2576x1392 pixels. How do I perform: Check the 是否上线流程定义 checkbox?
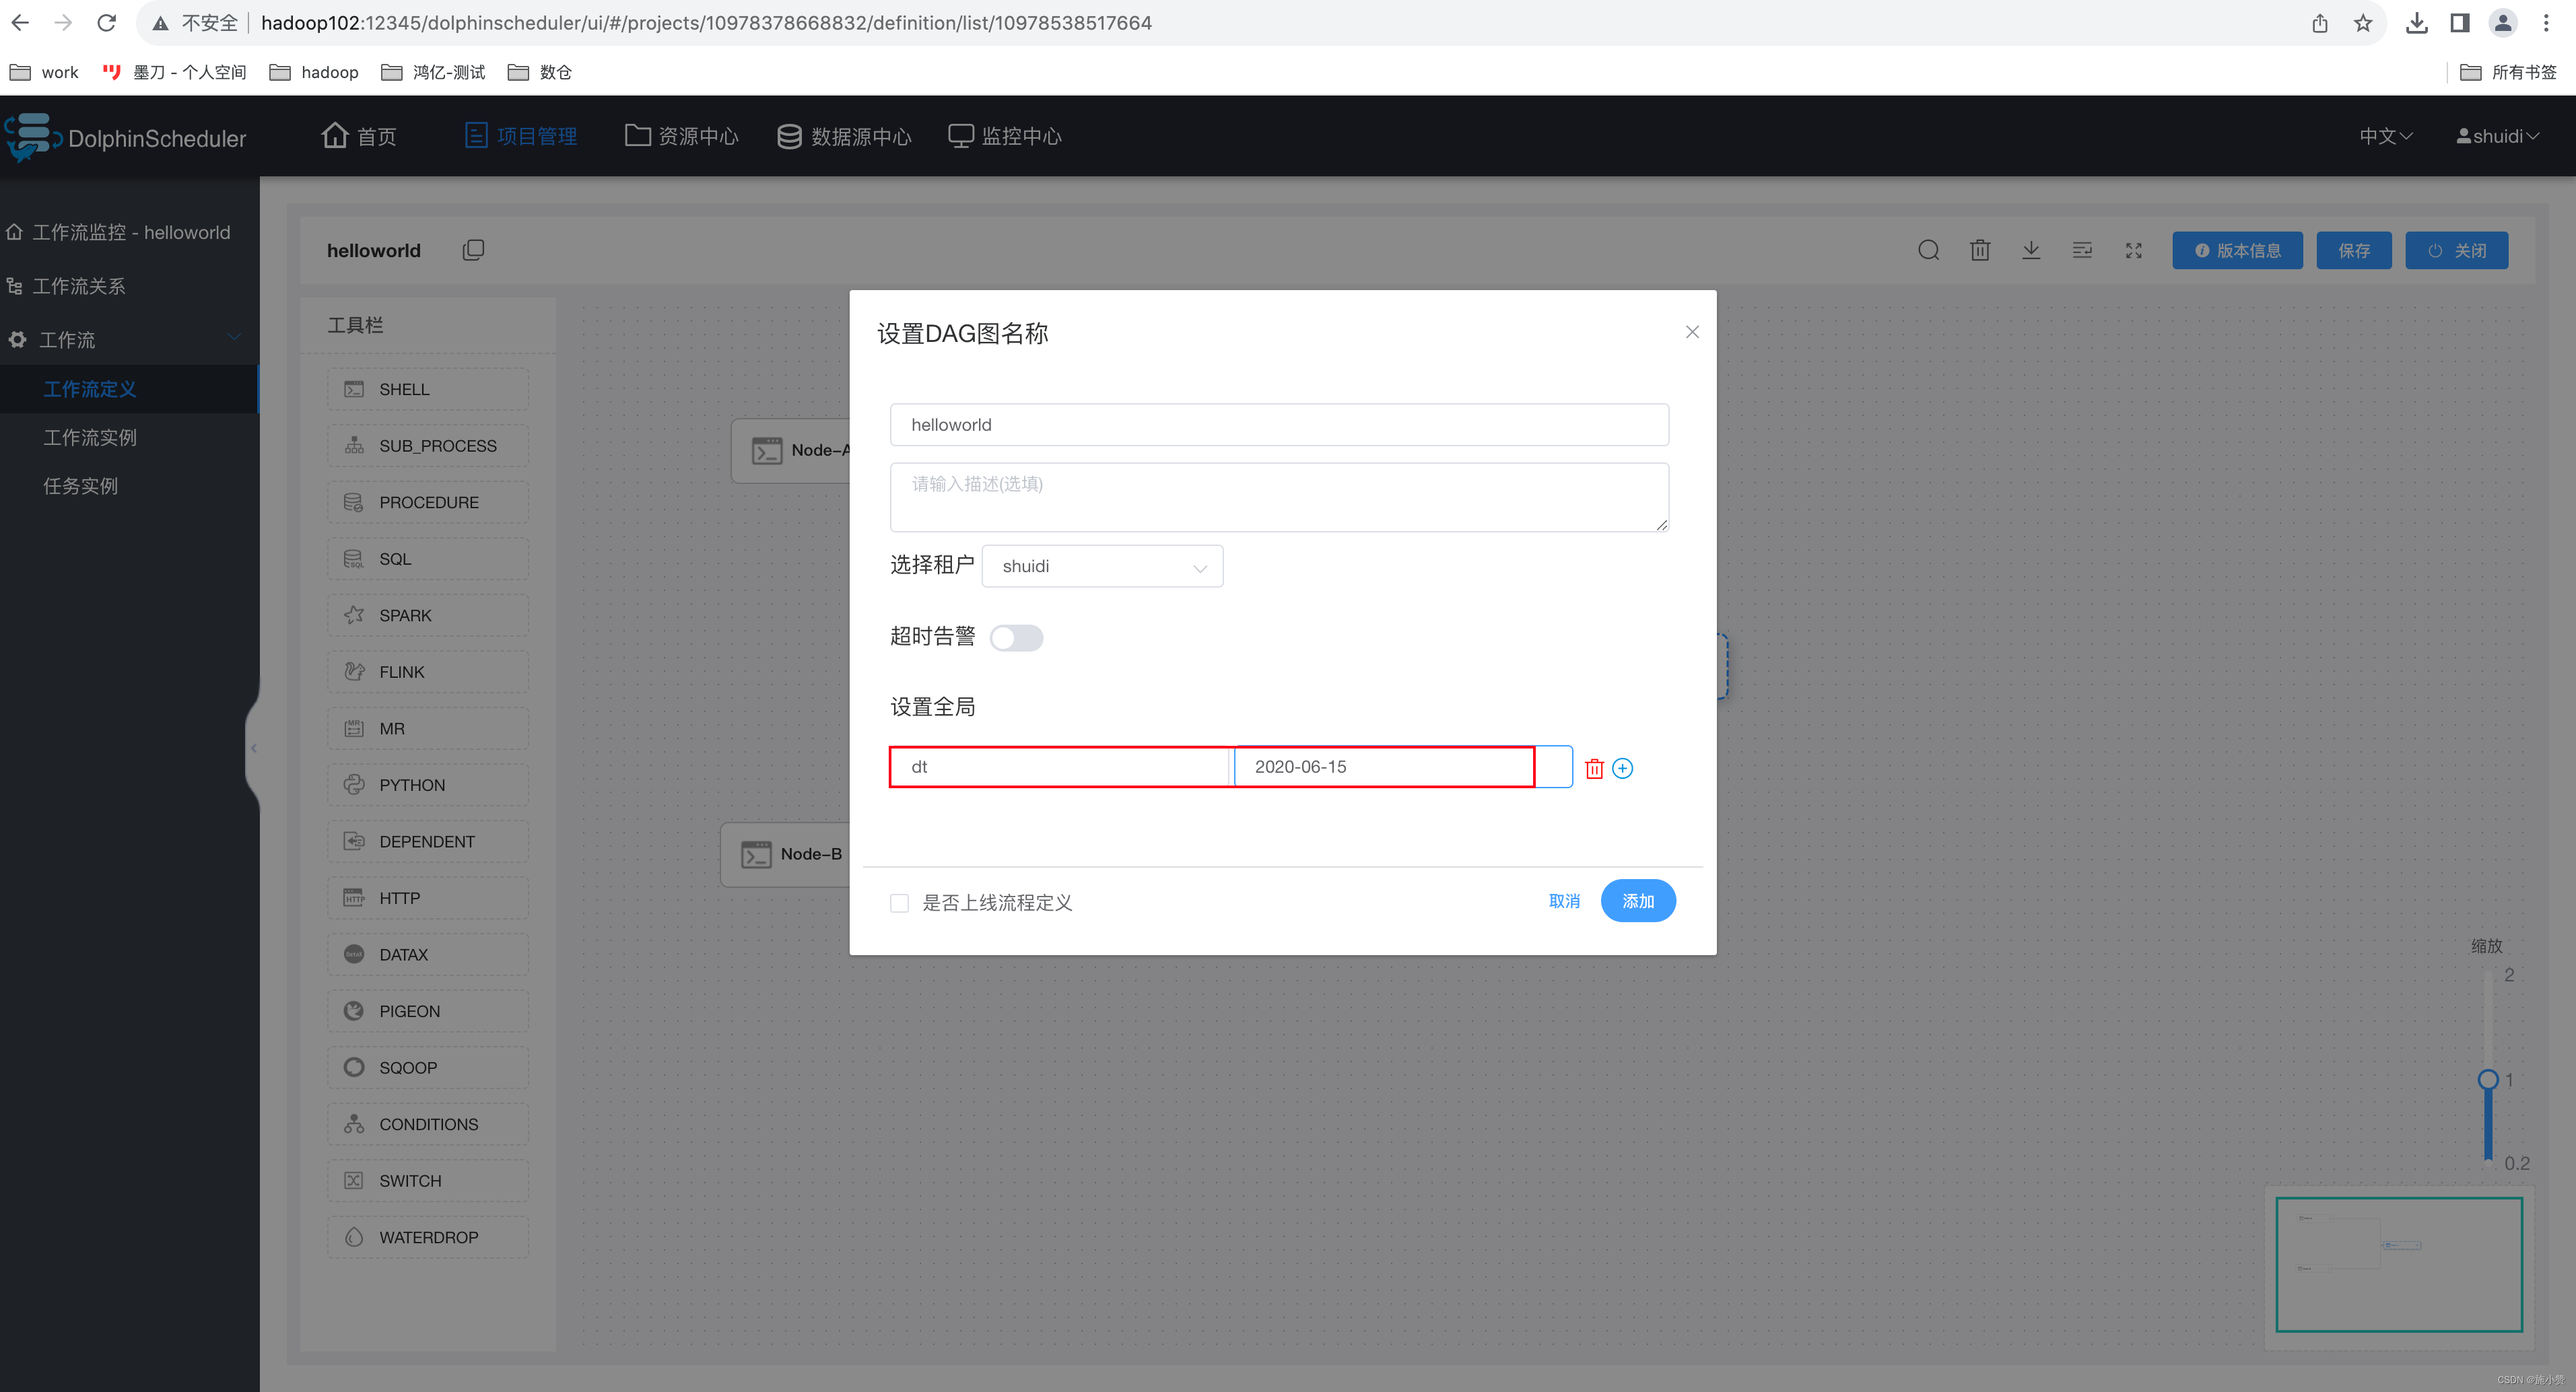coord(899,903)
